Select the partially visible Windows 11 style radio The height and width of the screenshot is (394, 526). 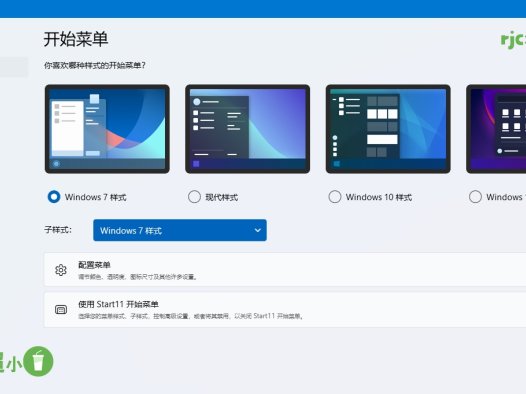point(475,197)
